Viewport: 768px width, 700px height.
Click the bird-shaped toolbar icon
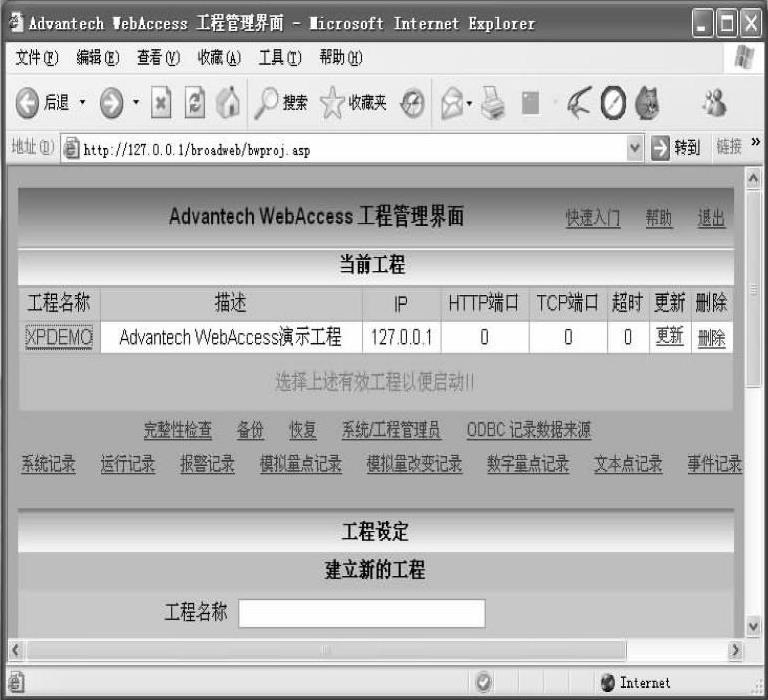579,103
